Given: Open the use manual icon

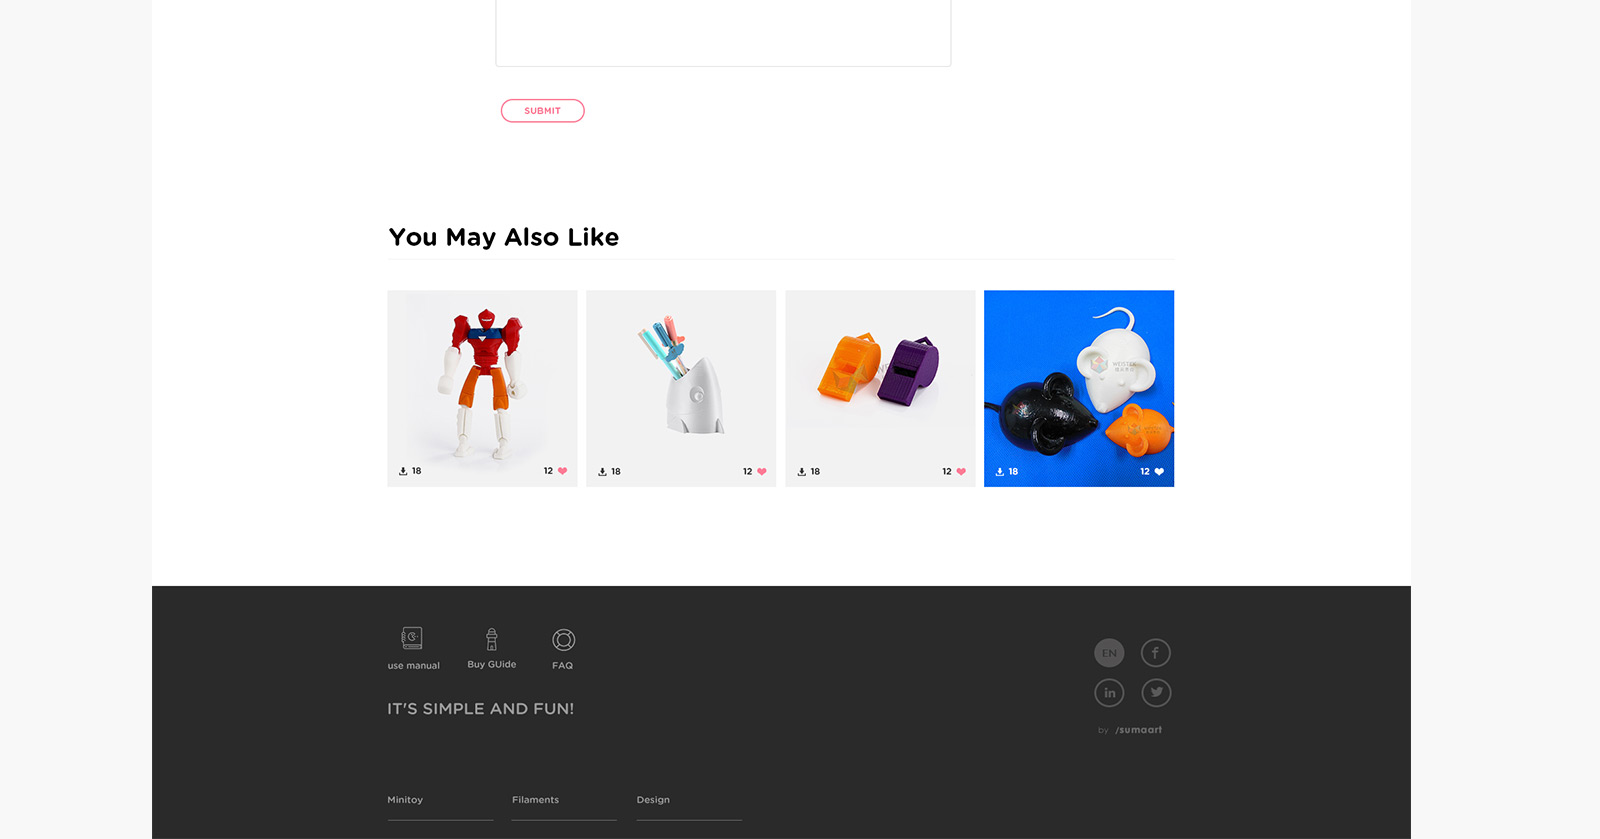Looking at the screenshot, I should (412, 638).
